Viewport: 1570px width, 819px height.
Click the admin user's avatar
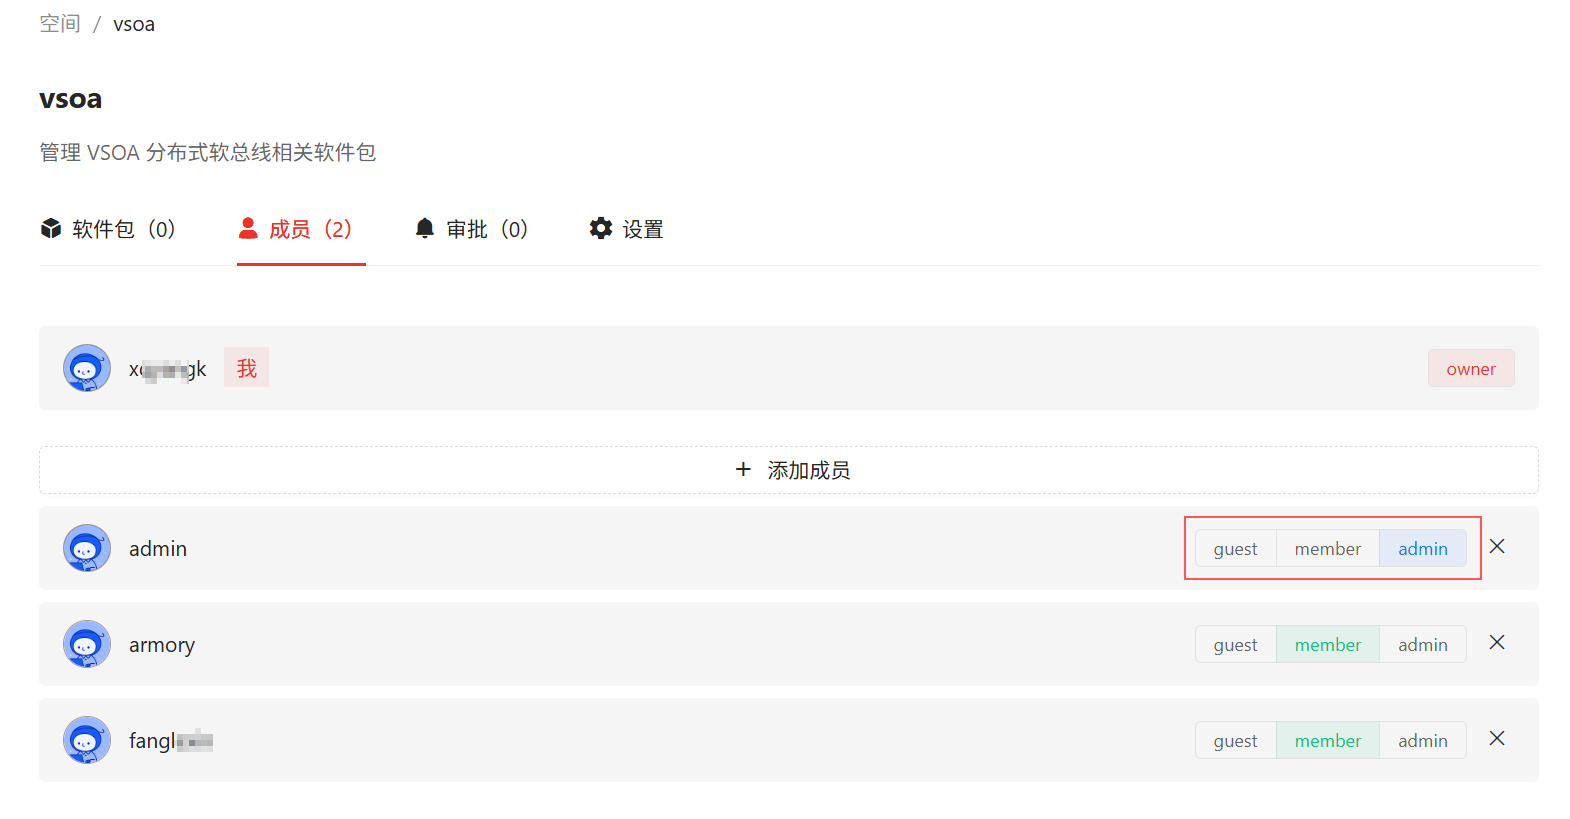pos(87,548)
